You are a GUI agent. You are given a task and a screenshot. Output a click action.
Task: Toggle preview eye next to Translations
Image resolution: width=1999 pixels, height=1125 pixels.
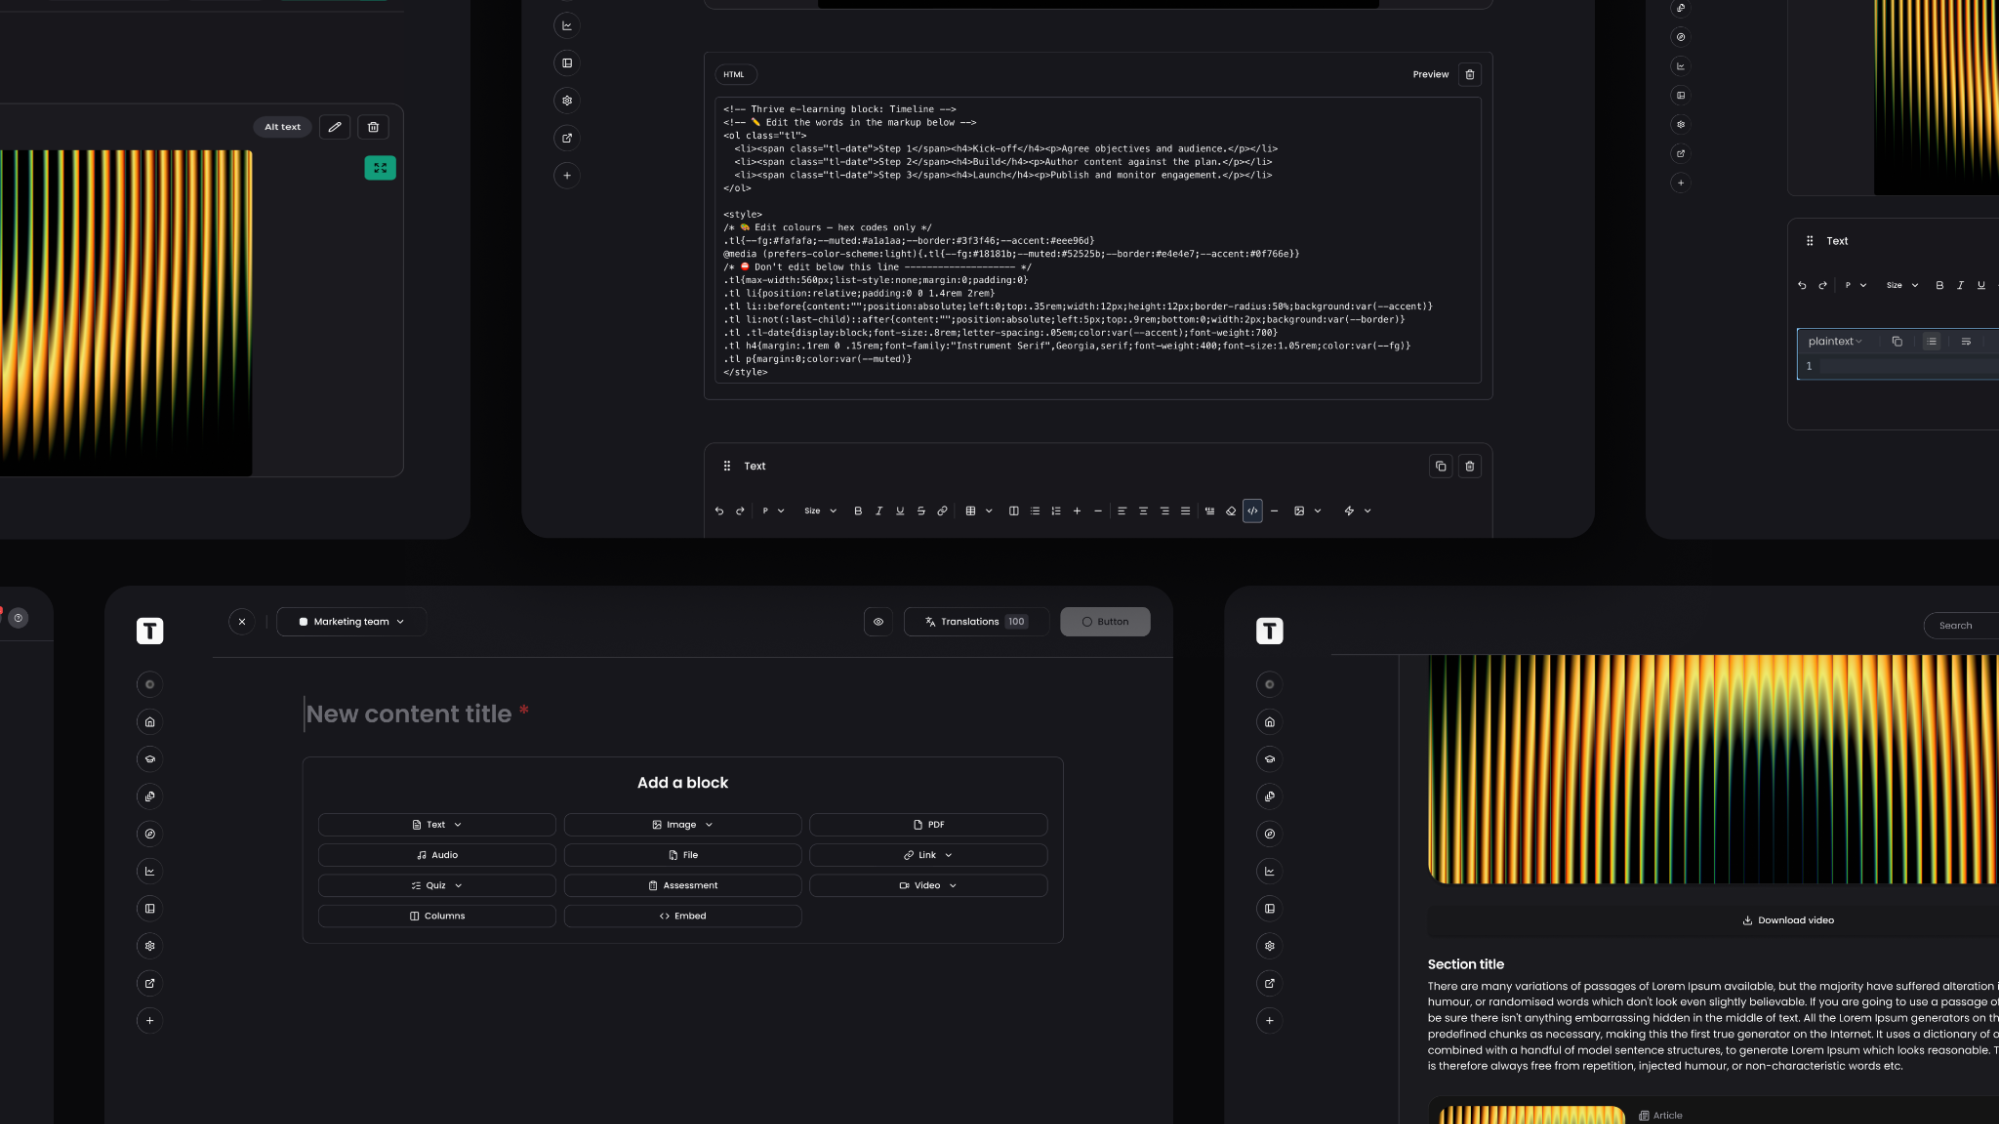[x=879, y=622]
